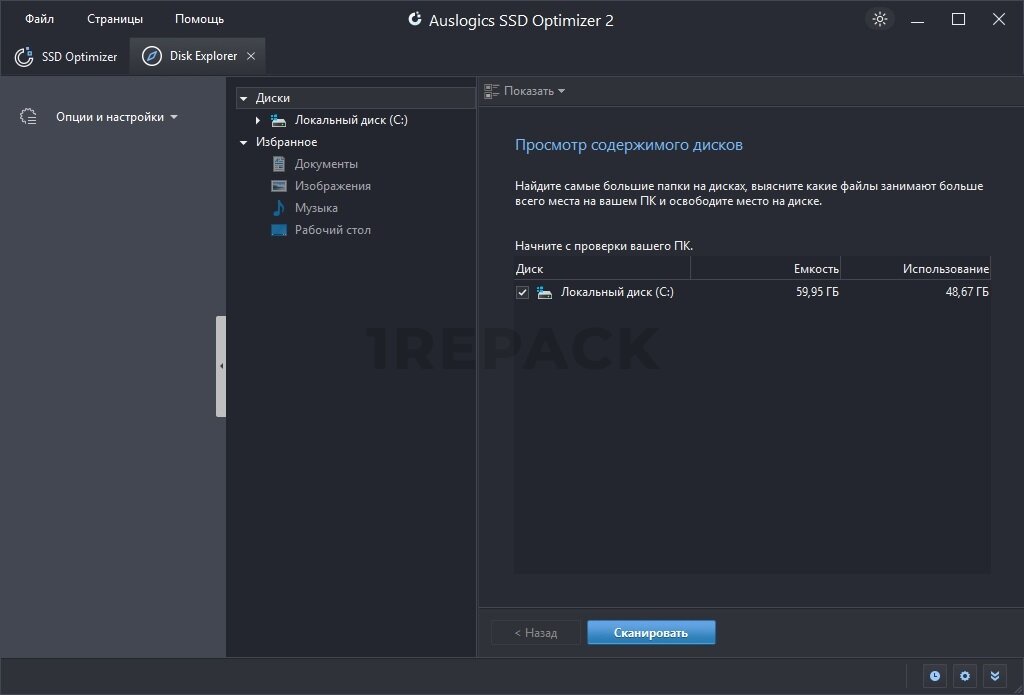
Task: Click the Документы folder icon
Action: coord(279,164)
